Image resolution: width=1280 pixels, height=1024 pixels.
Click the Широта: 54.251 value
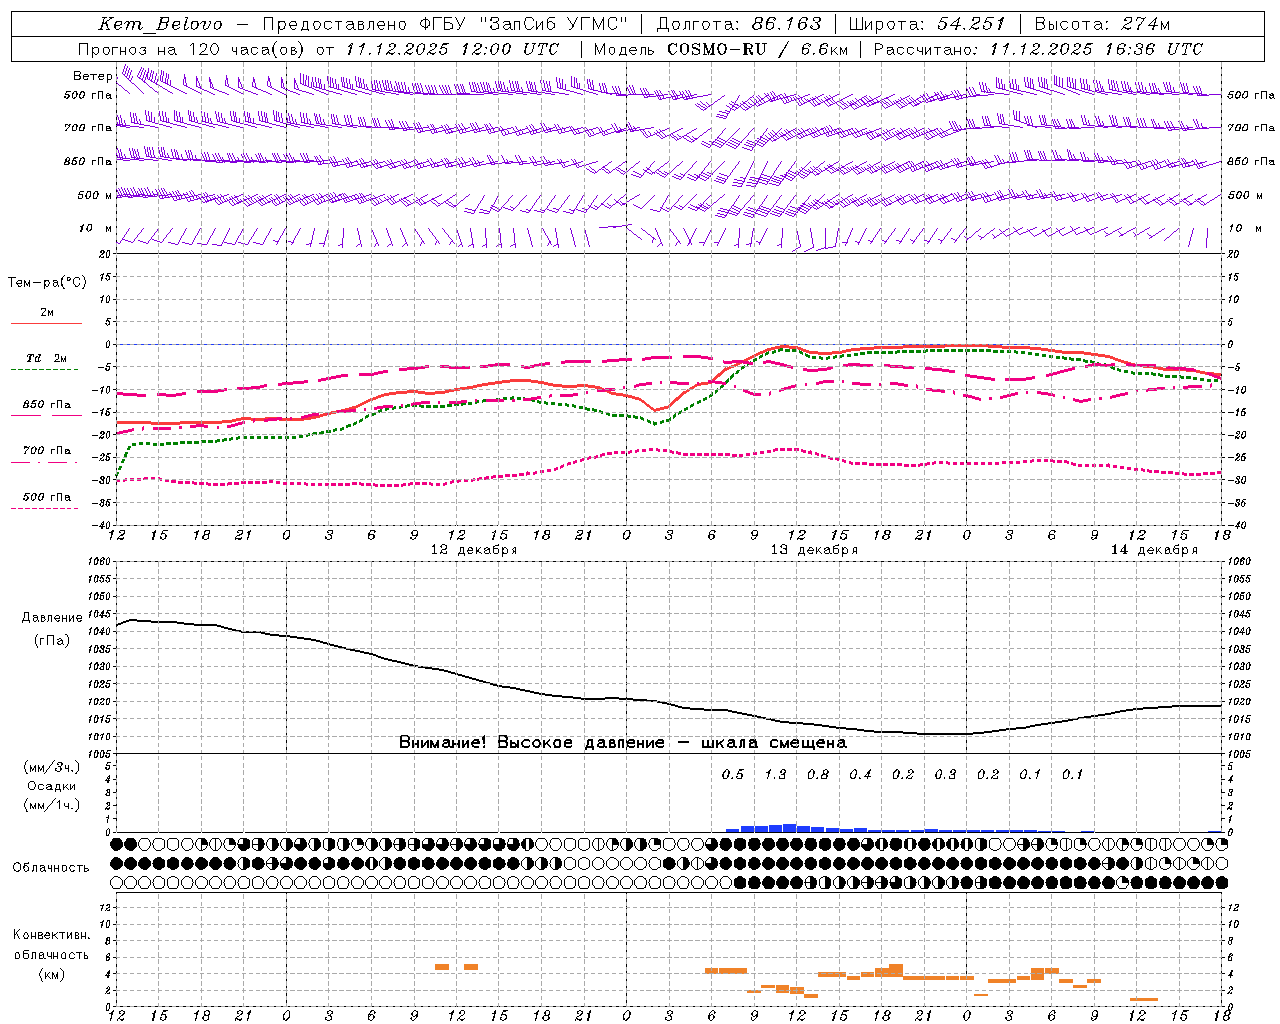point(926,24)
